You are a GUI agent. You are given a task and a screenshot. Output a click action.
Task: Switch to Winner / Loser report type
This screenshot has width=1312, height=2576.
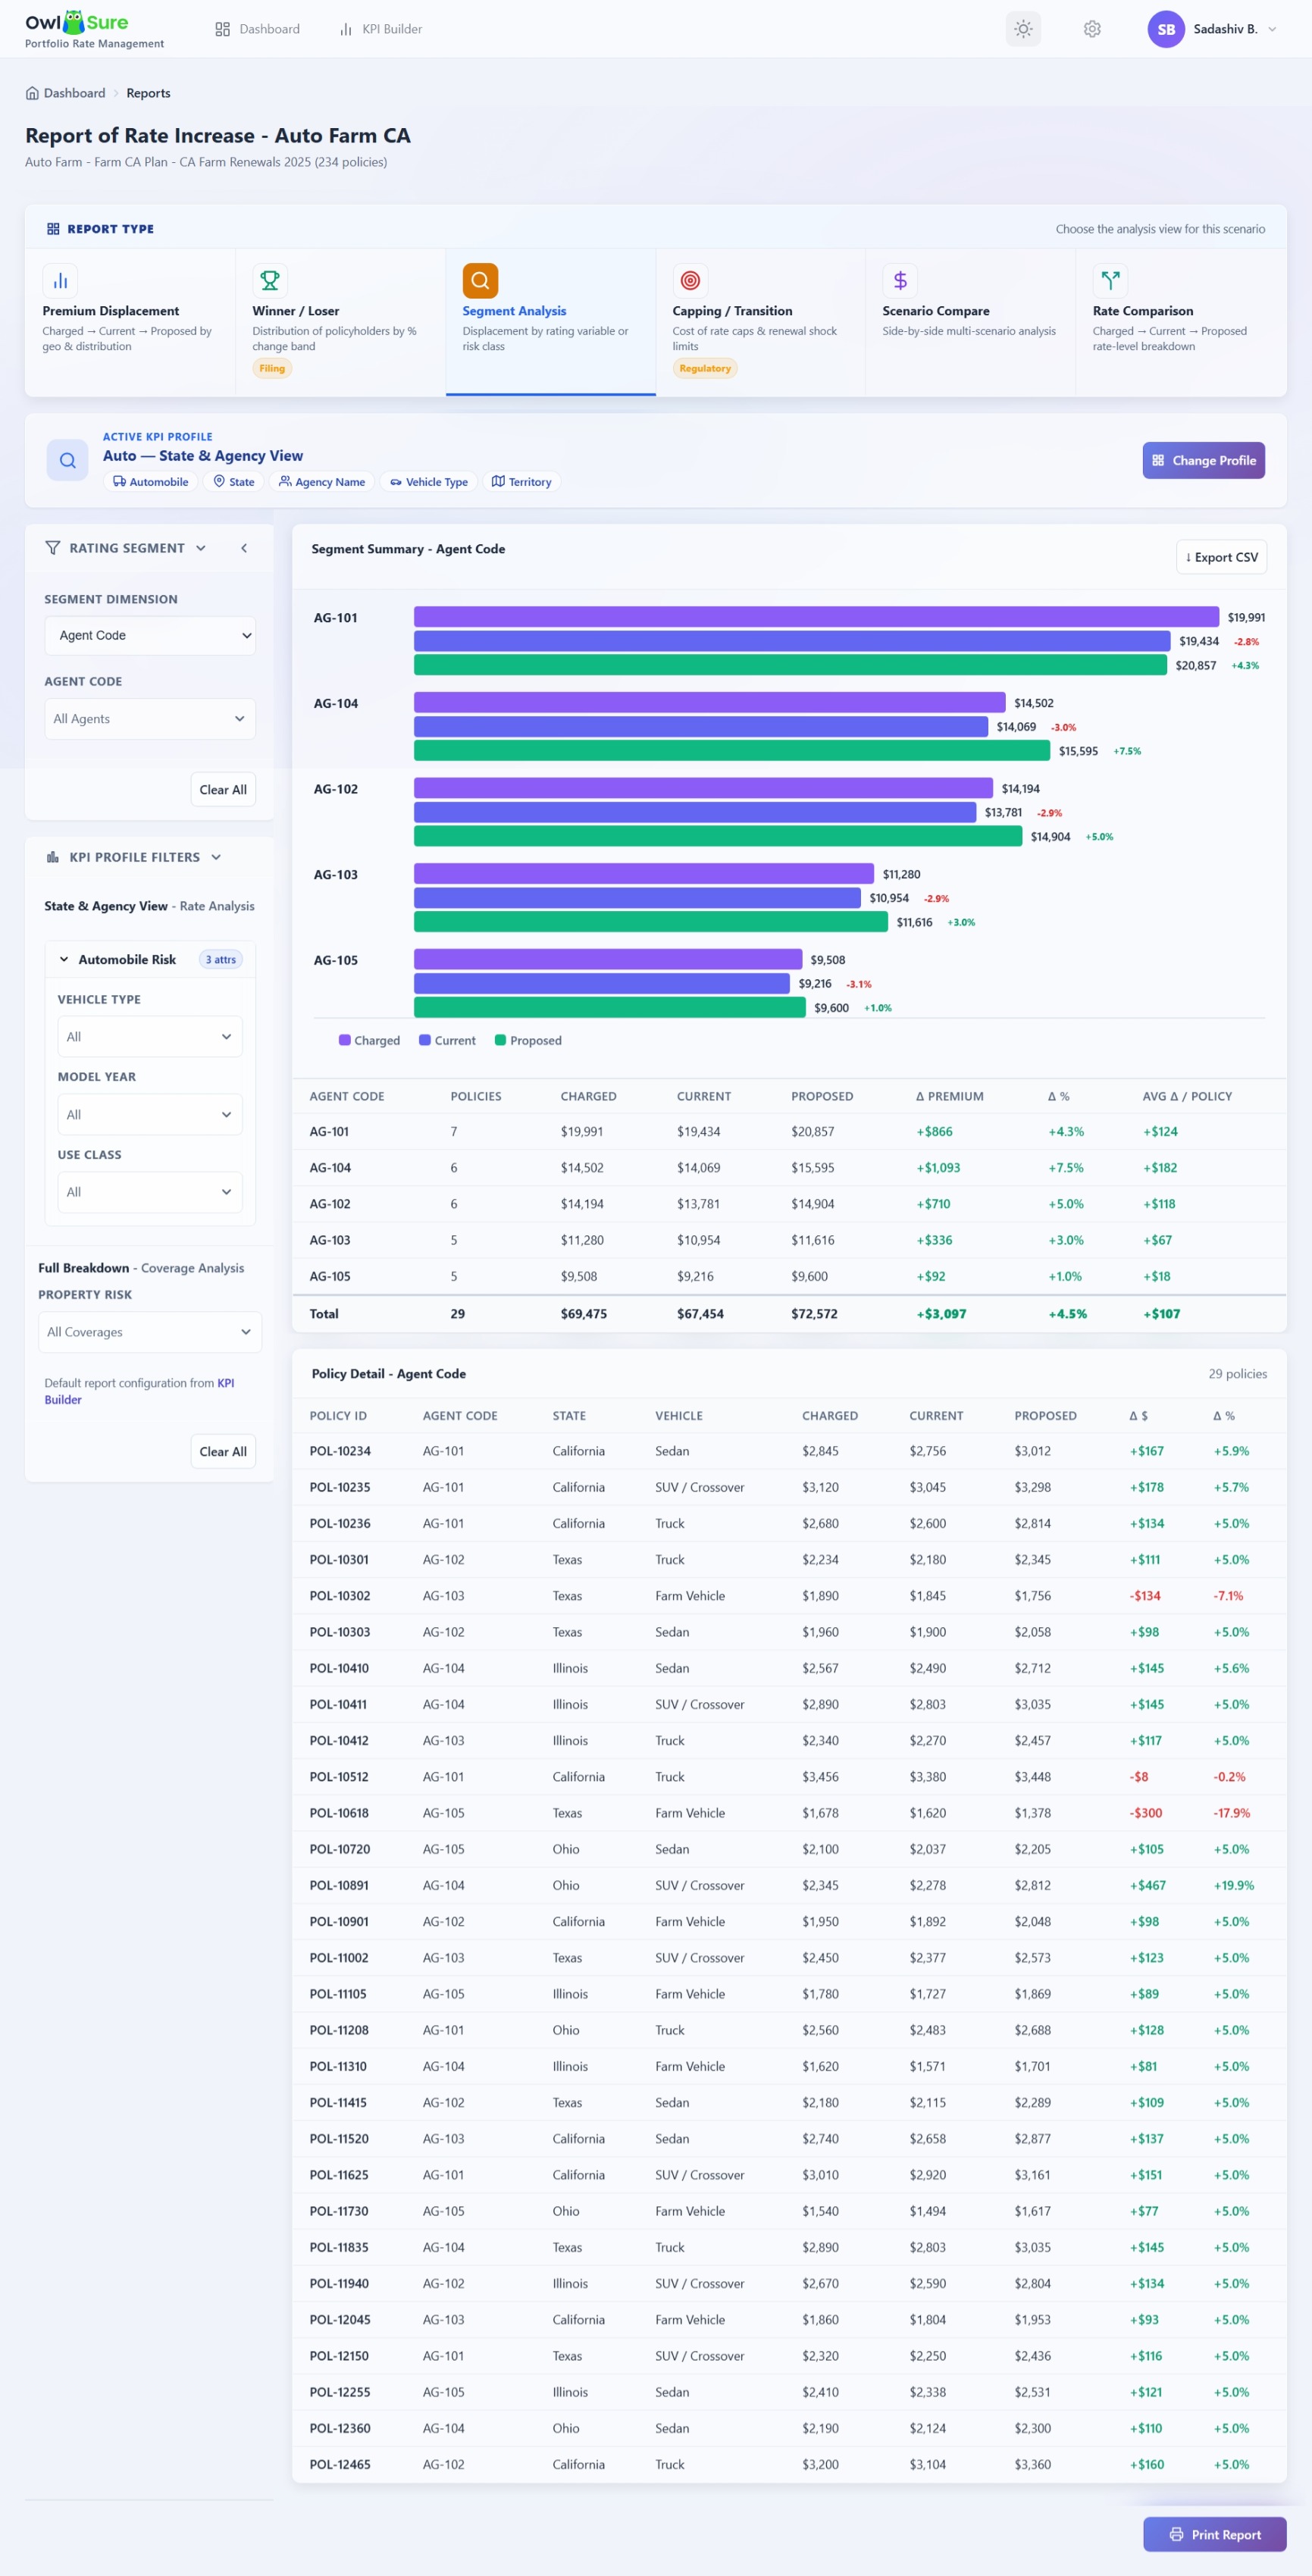click(340, 322)
